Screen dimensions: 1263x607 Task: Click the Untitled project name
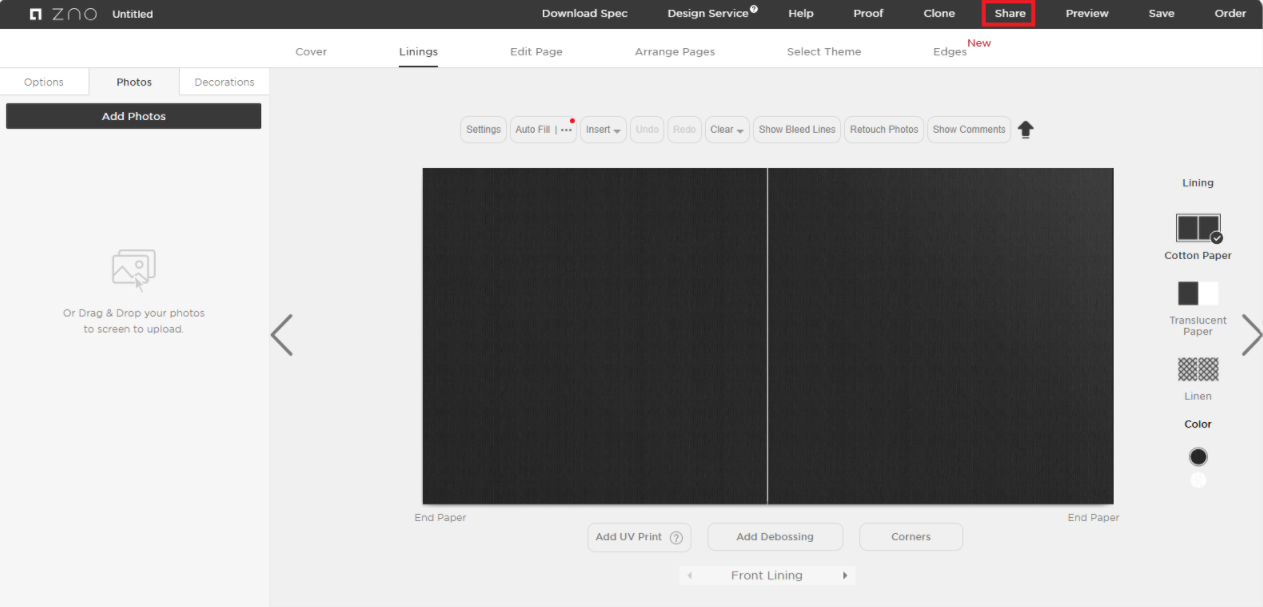(x=133, y=14)
